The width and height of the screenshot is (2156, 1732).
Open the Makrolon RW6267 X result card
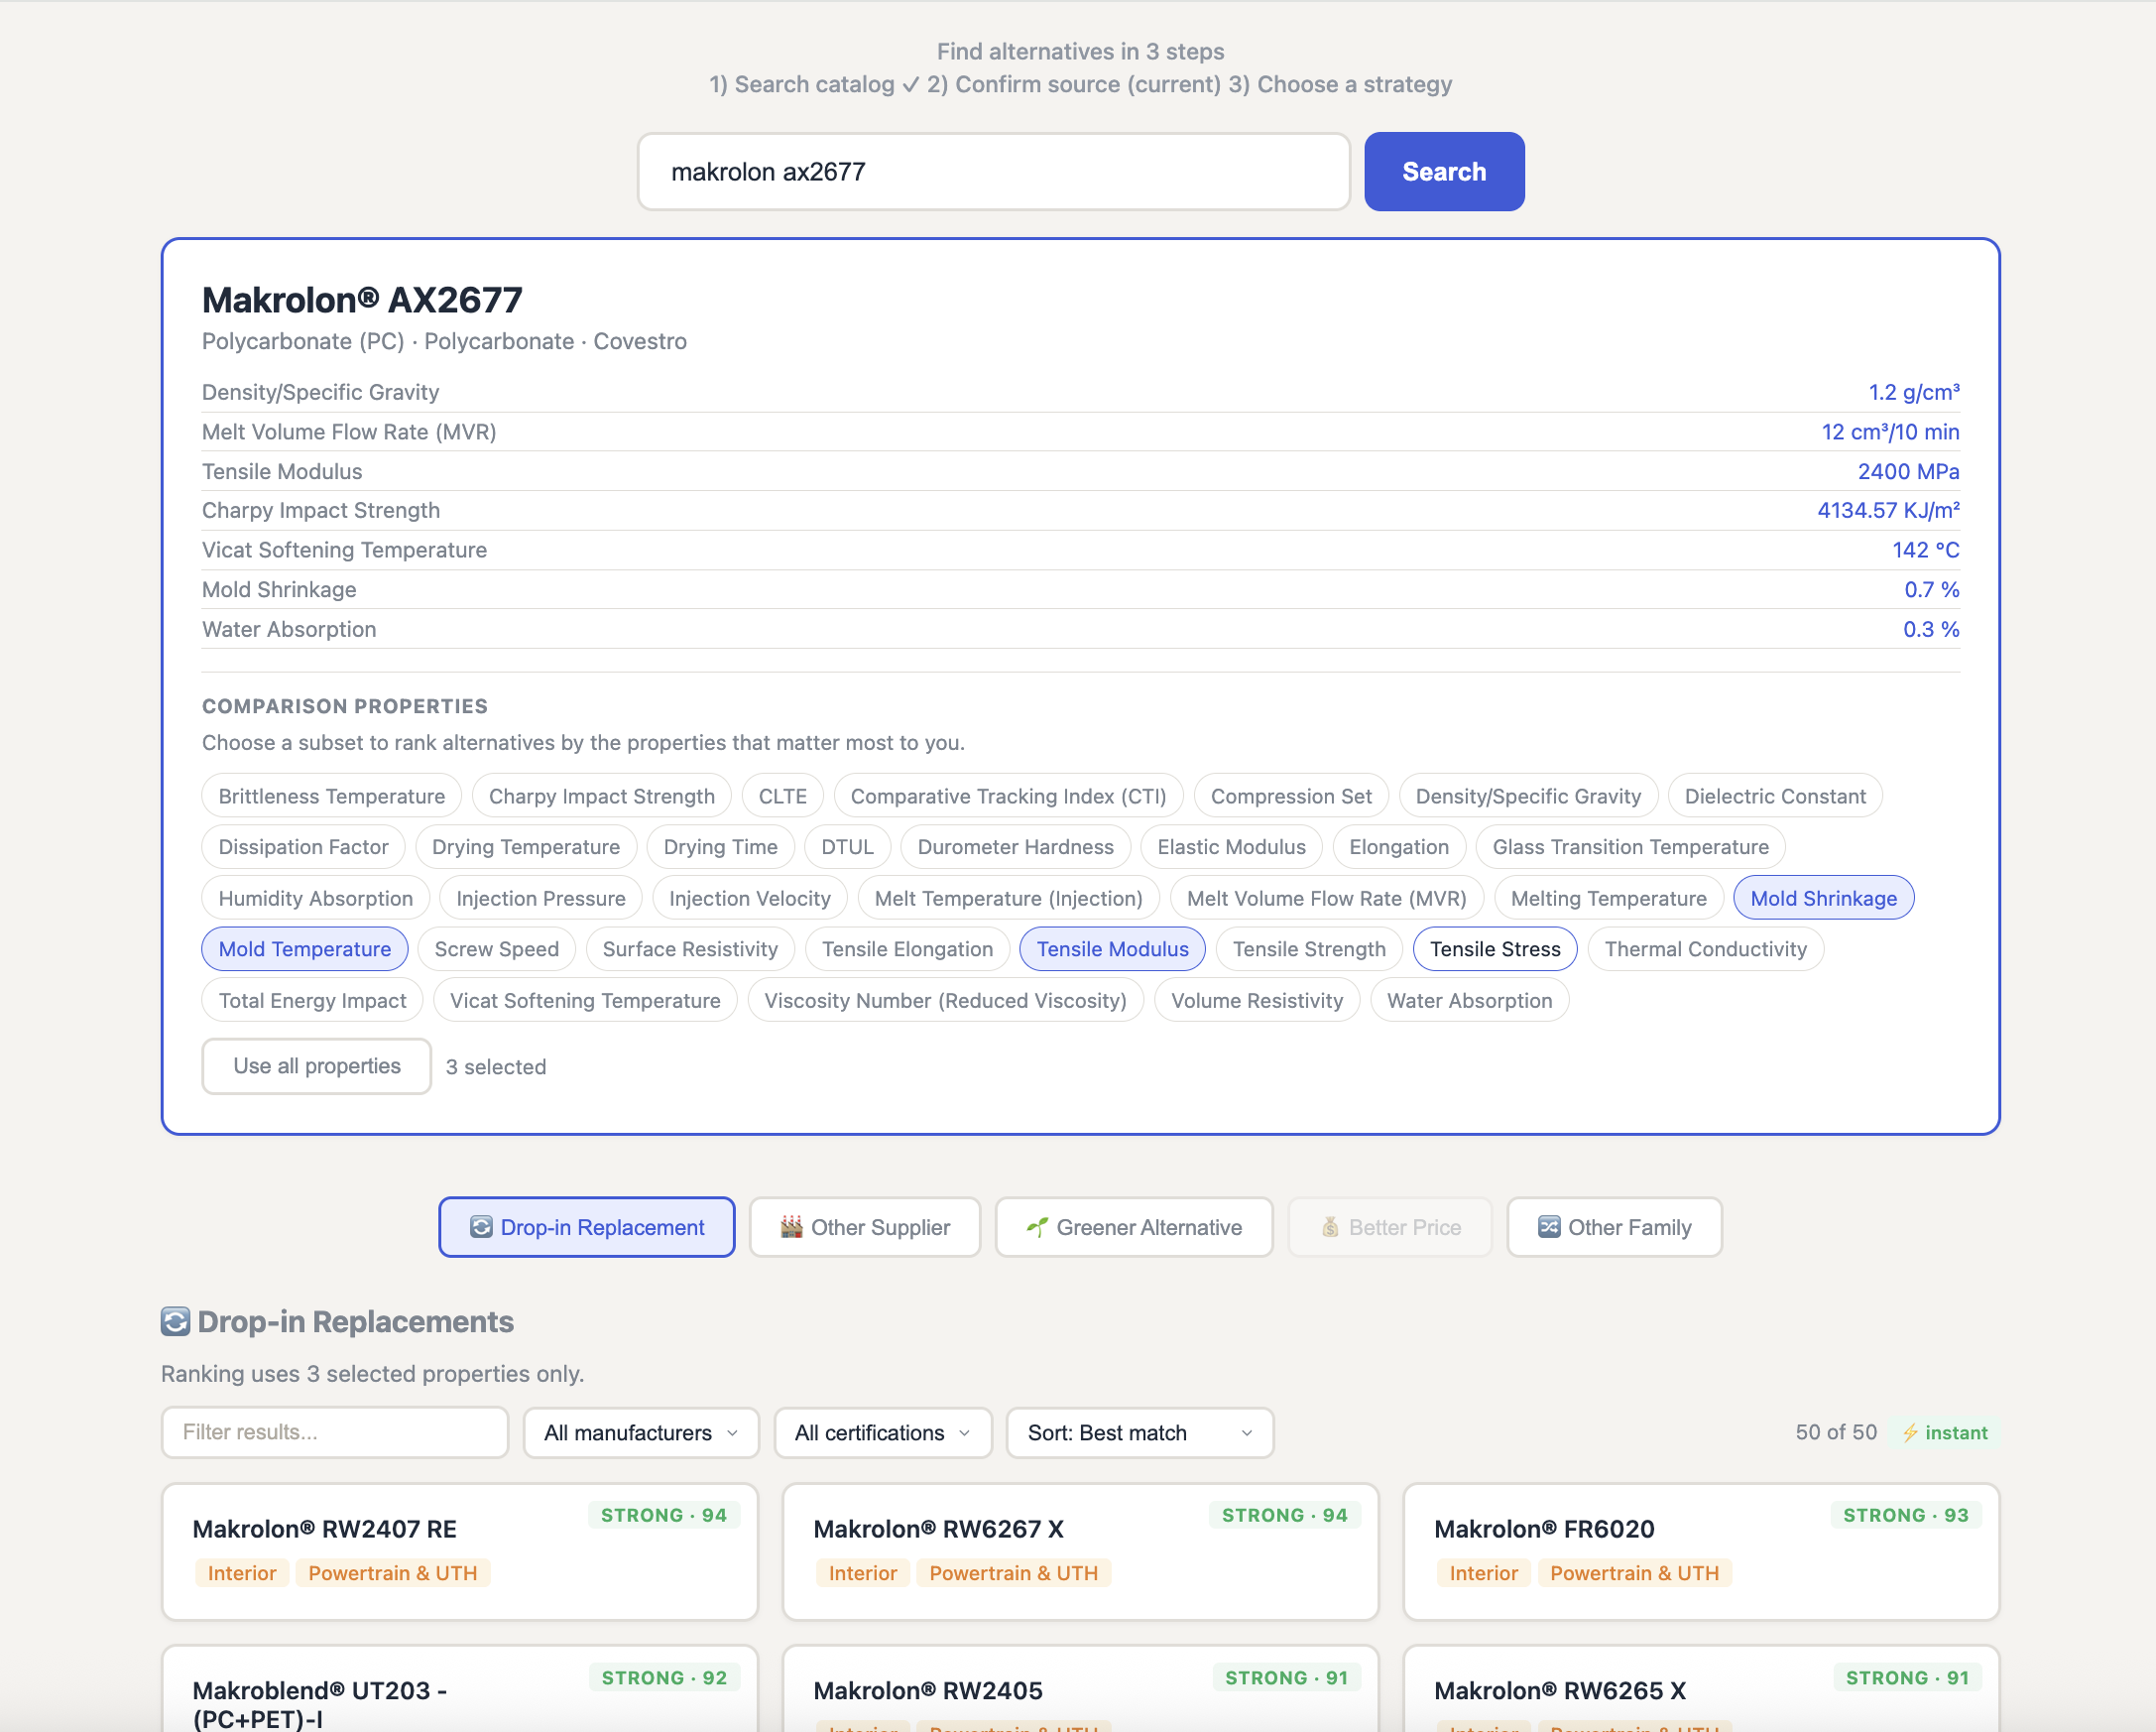coord(1081,1551)
